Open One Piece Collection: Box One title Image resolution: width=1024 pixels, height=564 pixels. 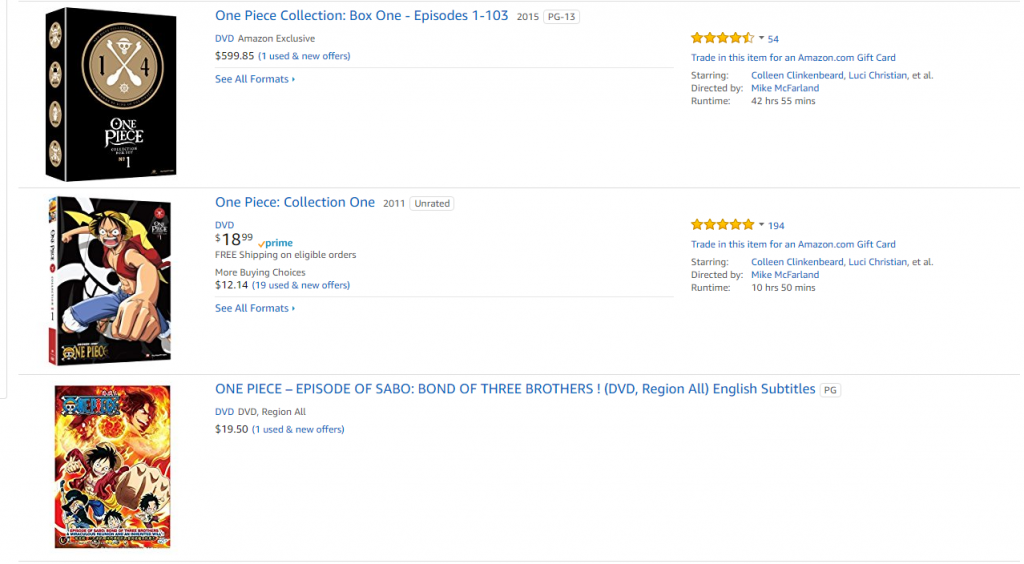pos(361,16)
